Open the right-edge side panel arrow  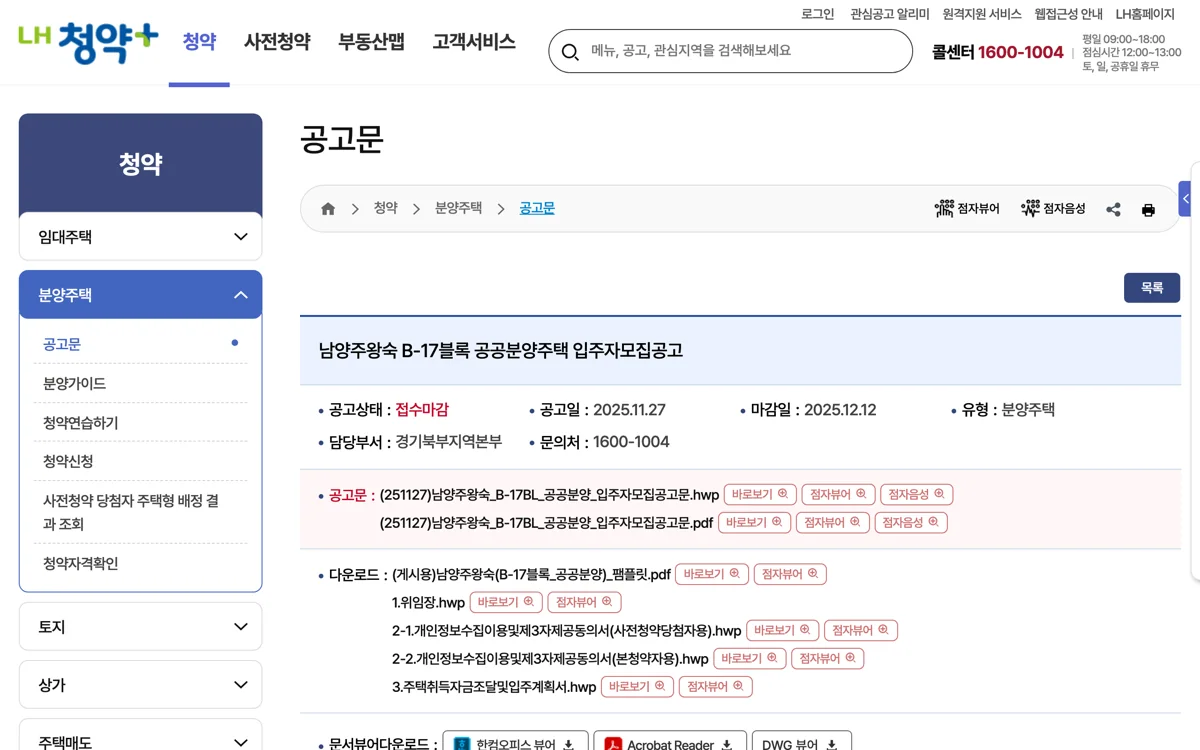point(1186,199)
